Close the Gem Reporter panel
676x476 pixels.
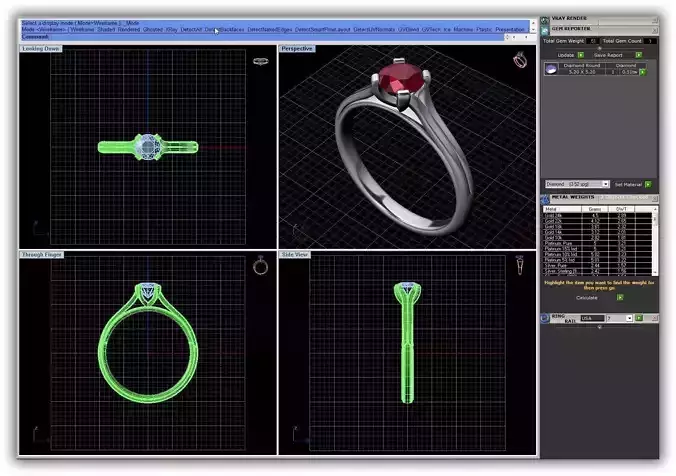click(x=654, y=30)
